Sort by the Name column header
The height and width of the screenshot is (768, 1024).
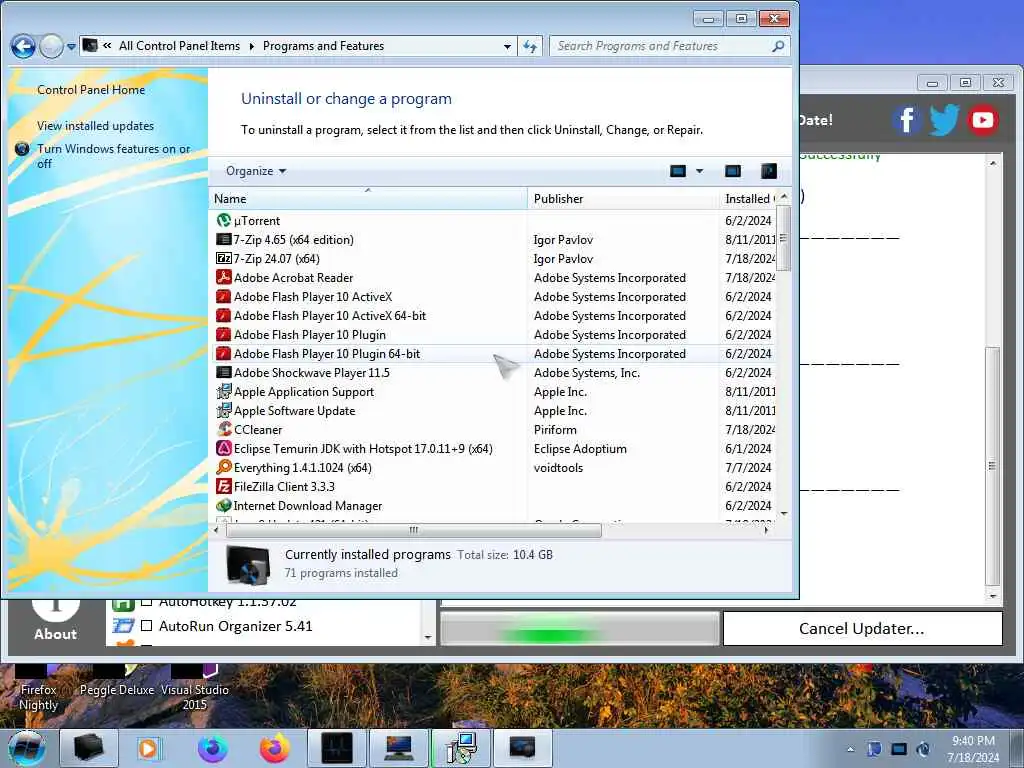(368, 199)
